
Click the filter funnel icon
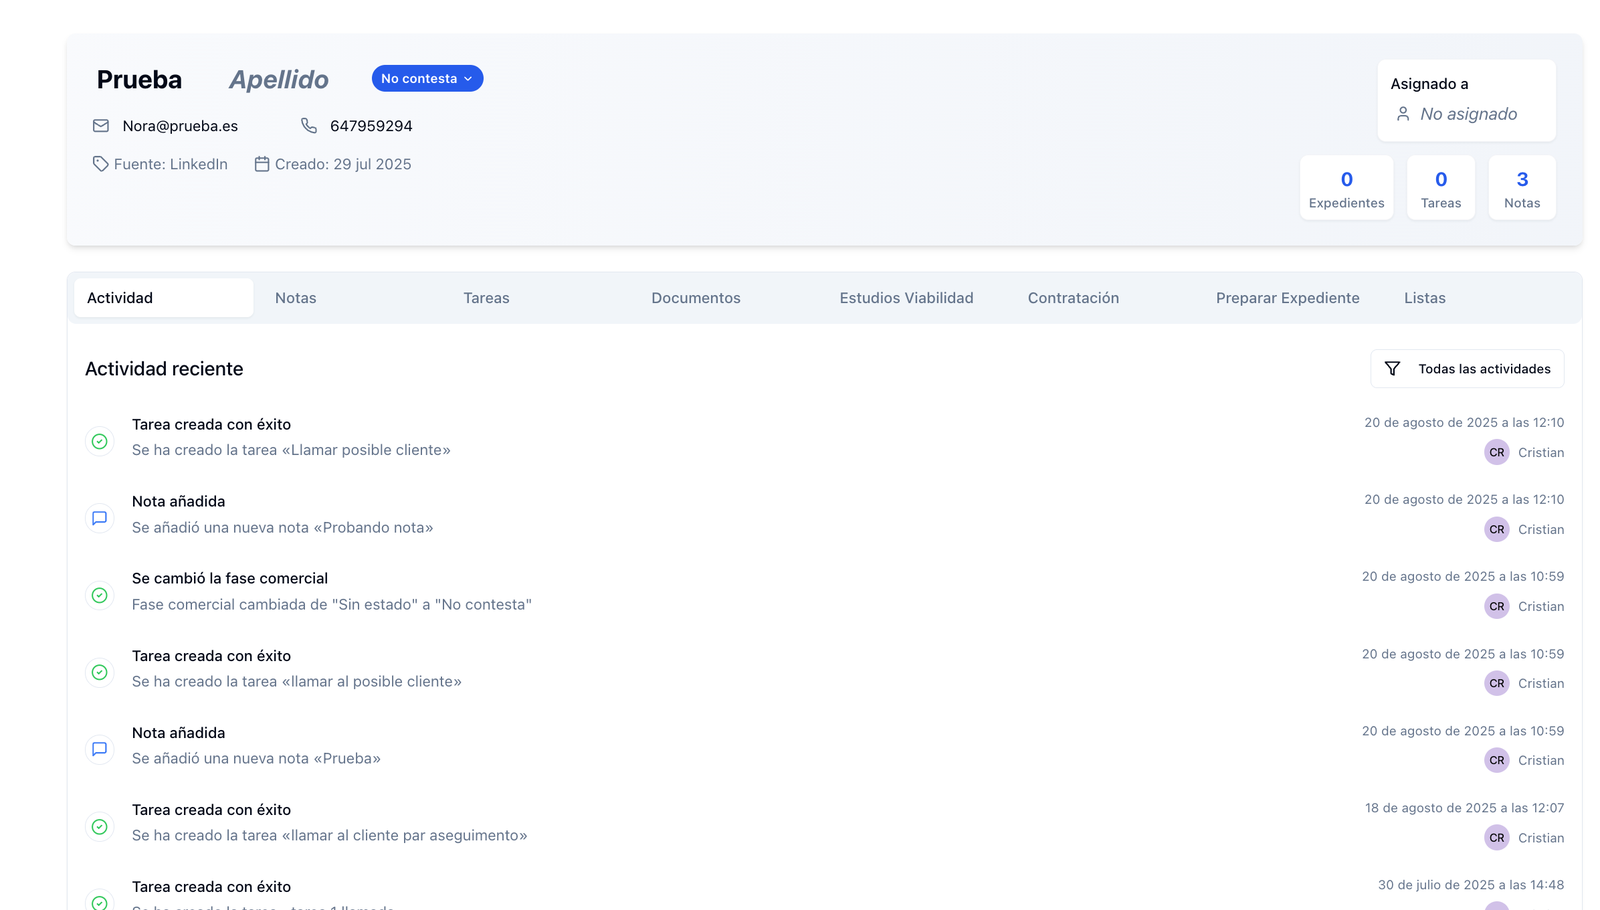point(1392,369)
